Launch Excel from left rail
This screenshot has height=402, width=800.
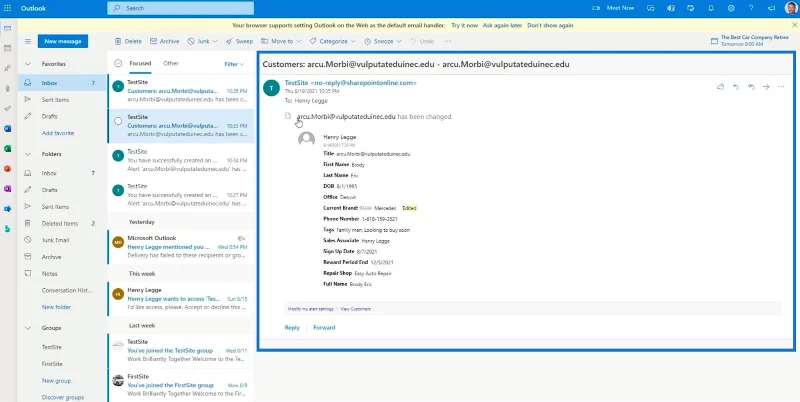[7, 148]
